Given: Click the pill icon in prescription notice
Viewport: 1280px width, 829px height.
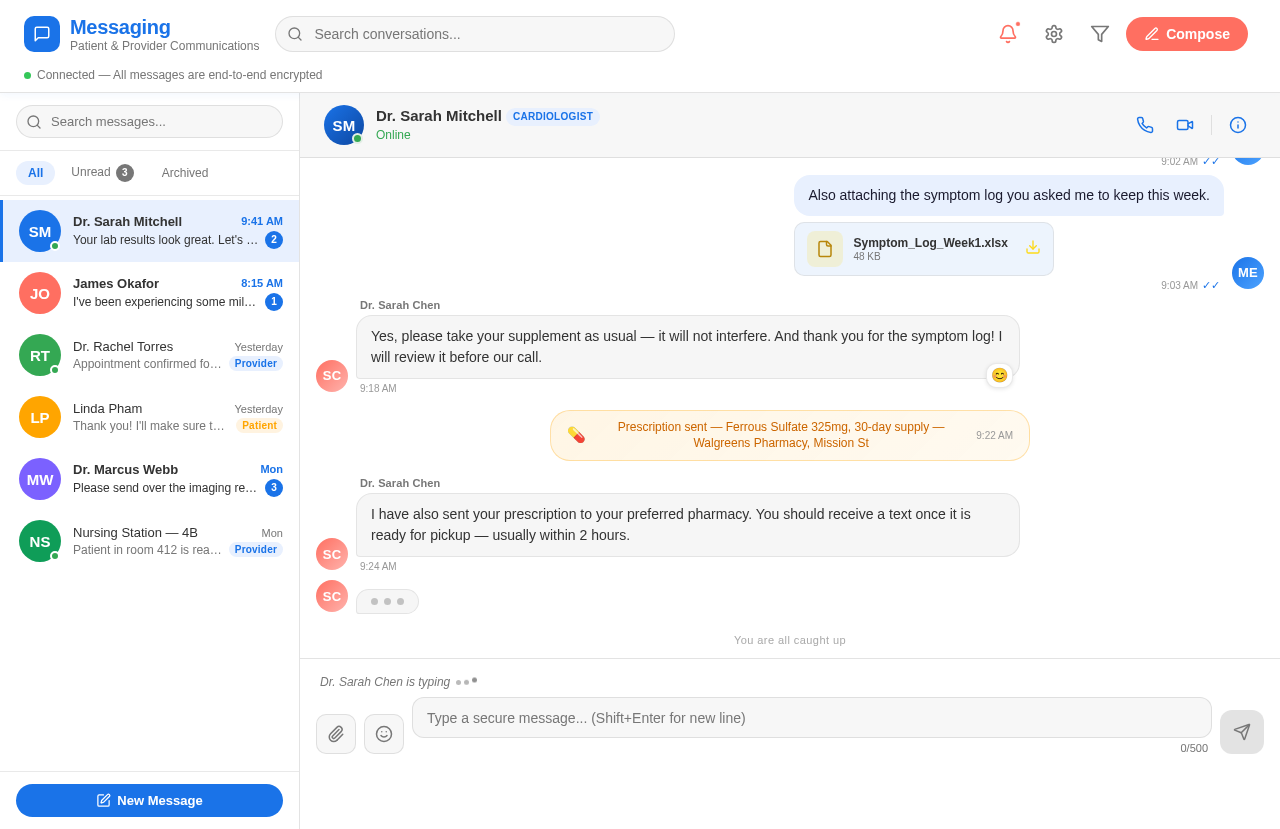Looking at the screenshot, I should point(576,435).
